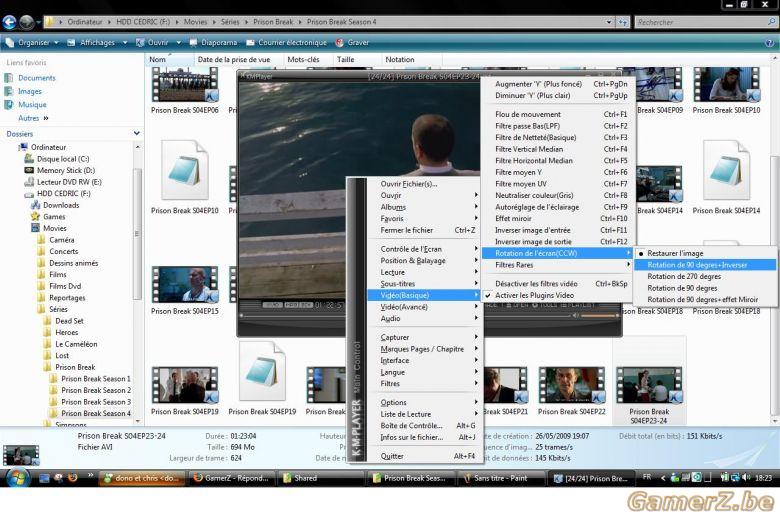Viewport: 780px width, 519px height.
Task: Select Rotation de 90 degres+effet Miroir
Action: 705,300
